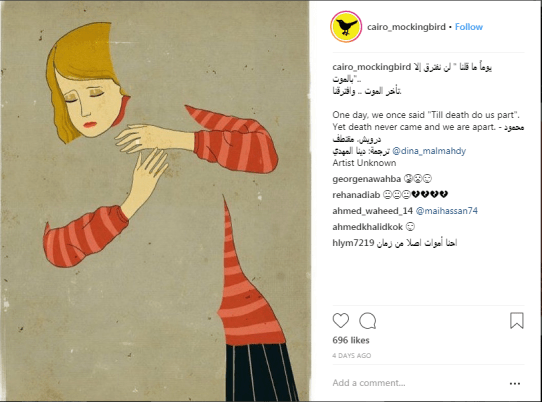Save post with bookmark icon

517,320
